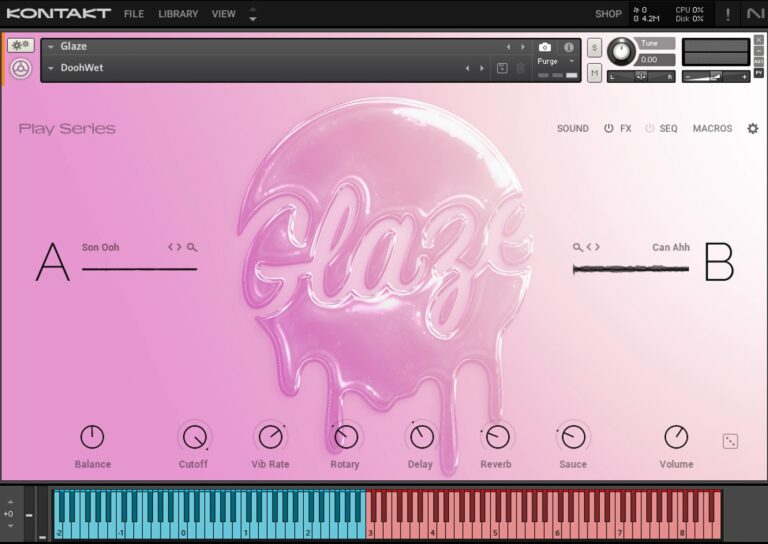The image size is (768, 544).
Task: Switch to the SOUND page
Action: click(x=573, y=128)
